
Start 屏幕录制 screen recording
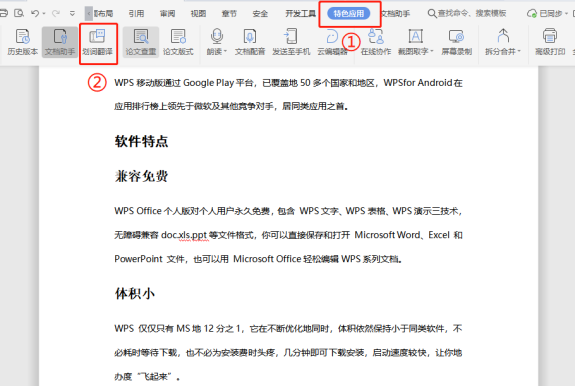point(456,42)
